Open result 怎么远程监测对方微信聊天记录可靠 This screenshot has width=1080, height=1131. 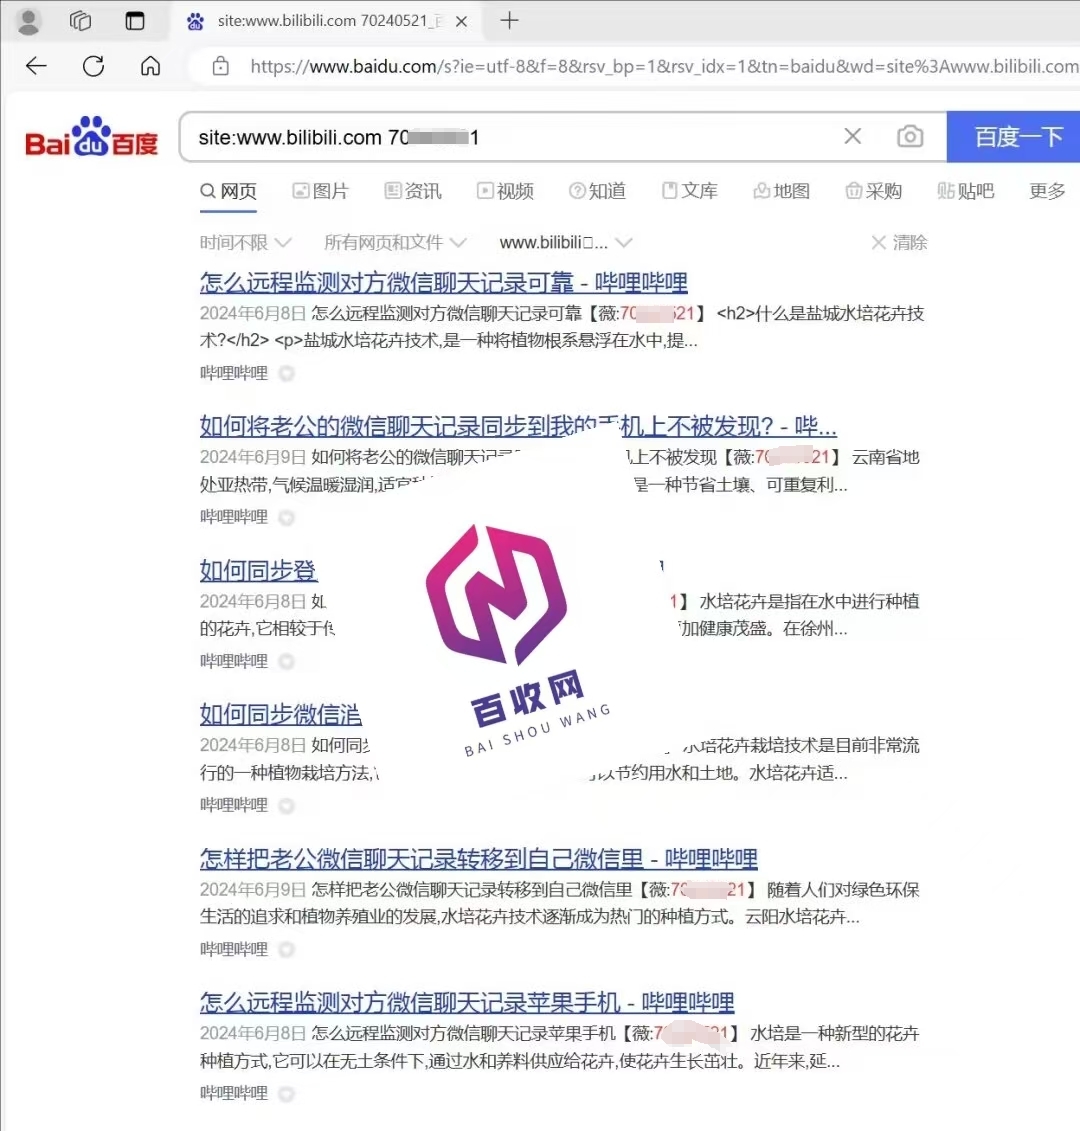444,282
